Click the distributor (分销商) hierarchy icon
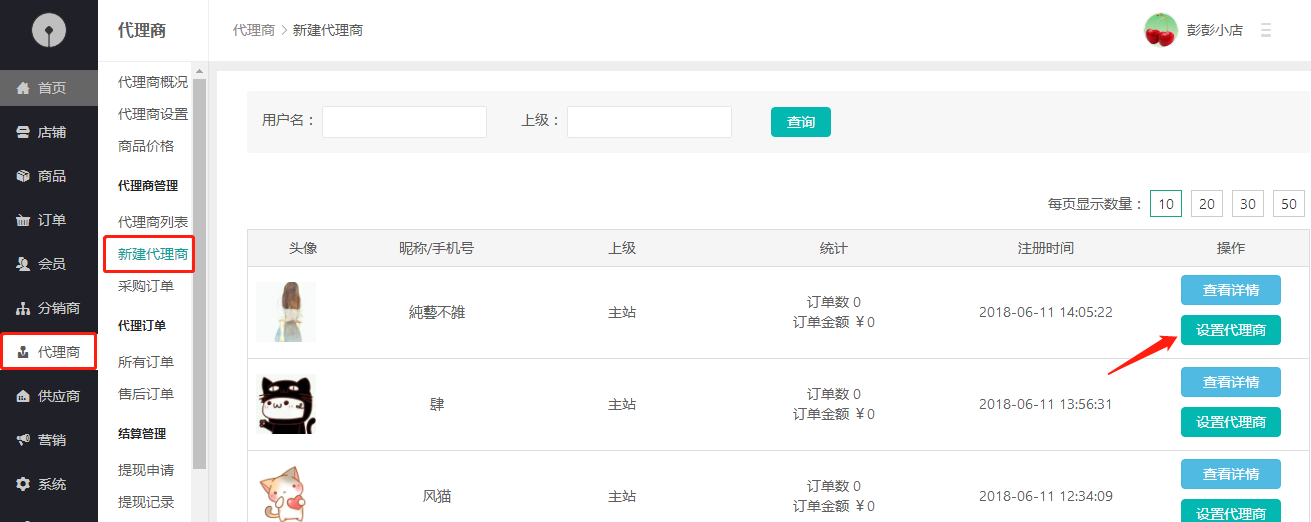This screenshot has width=1311, height=522. click(23, 308)
